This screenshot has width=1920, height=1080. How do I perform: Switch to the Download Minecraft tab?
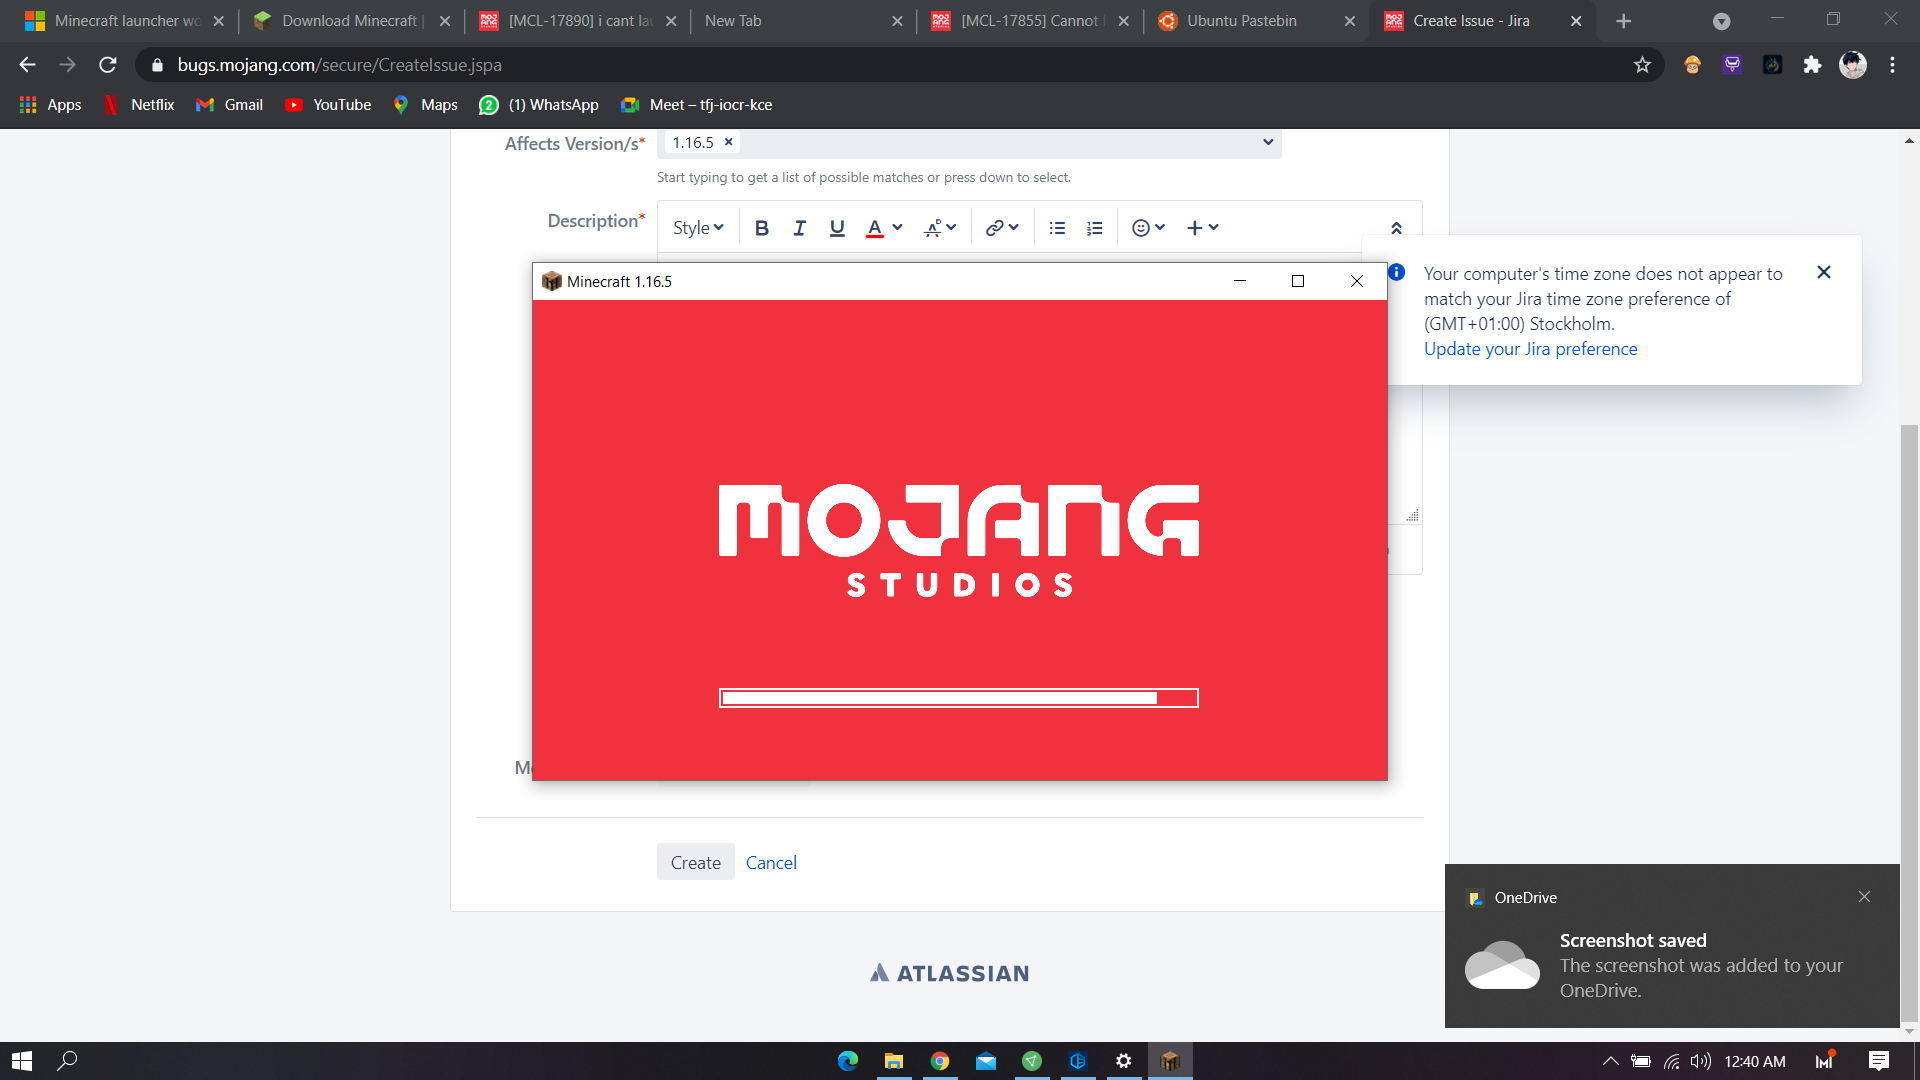click(x=349, y=21)
